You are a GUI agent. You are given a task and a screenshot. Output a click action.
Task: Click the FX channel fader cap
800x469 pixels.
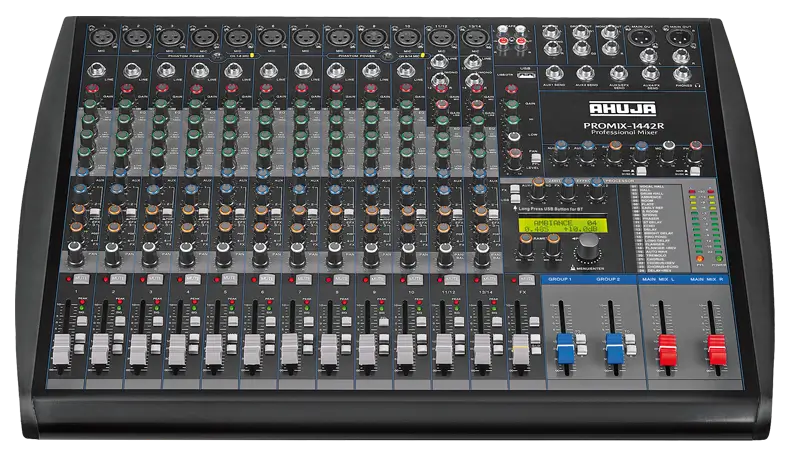[520, 350]
